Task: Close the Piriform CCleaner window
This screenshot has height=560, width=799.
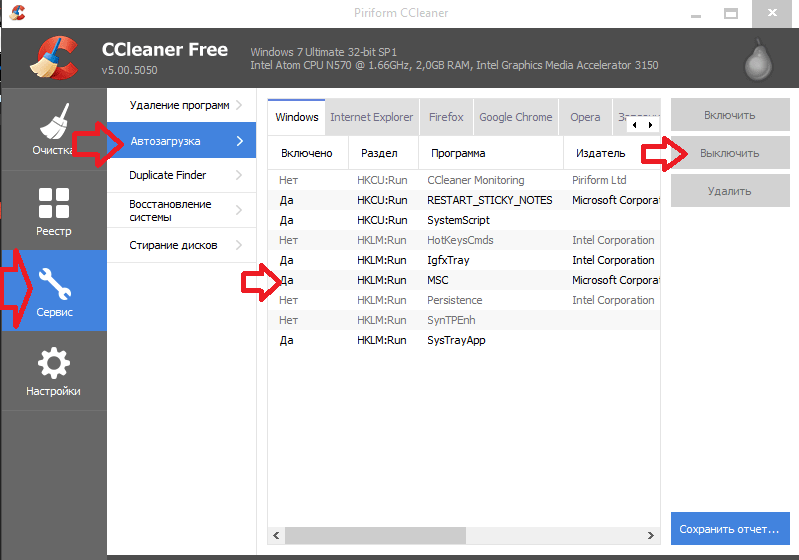Action: 773,13
